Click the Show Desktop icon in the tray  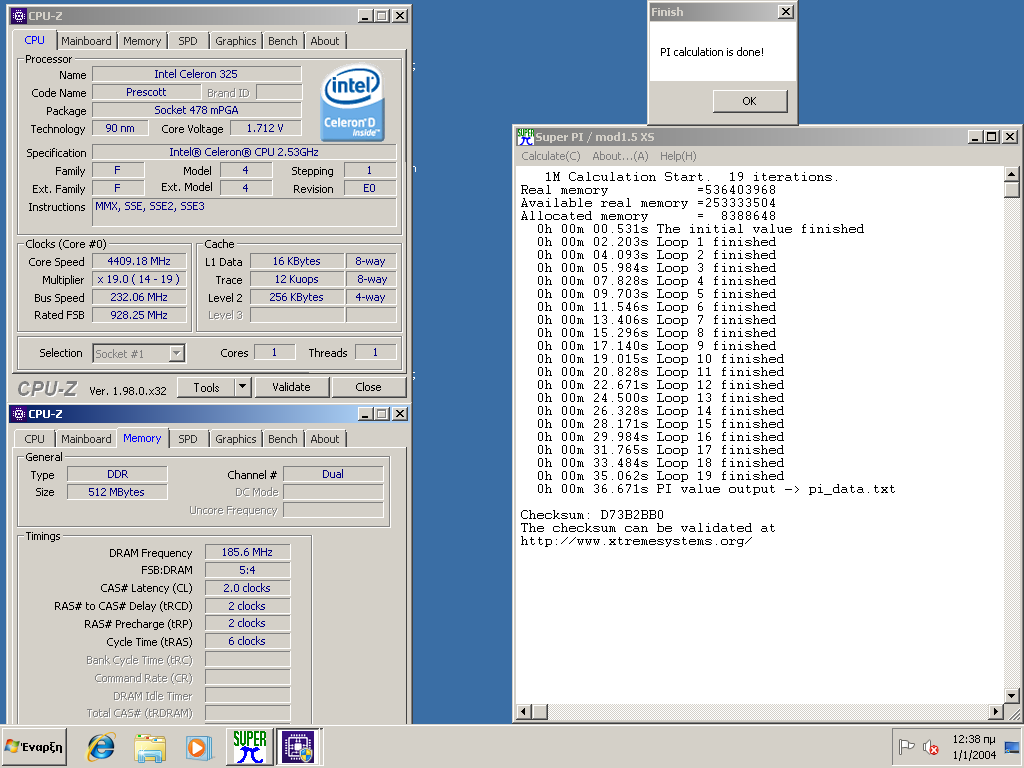click(x=1012, y=747)
